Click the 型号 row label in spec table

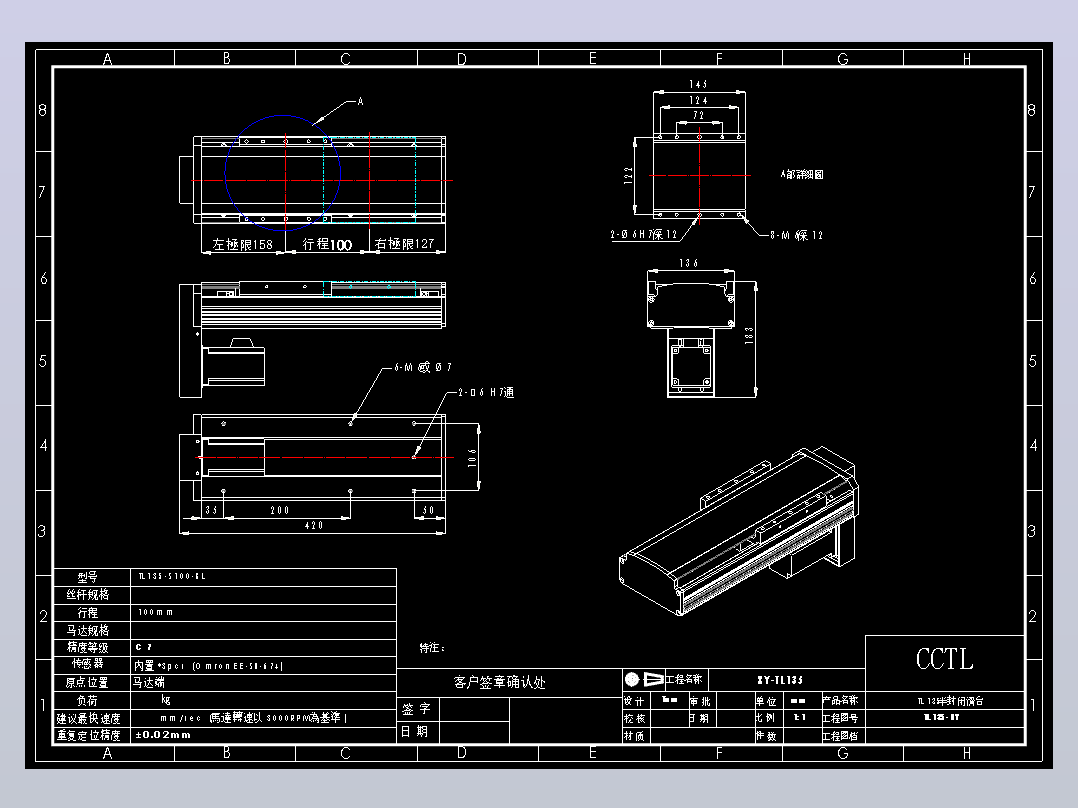87,576
